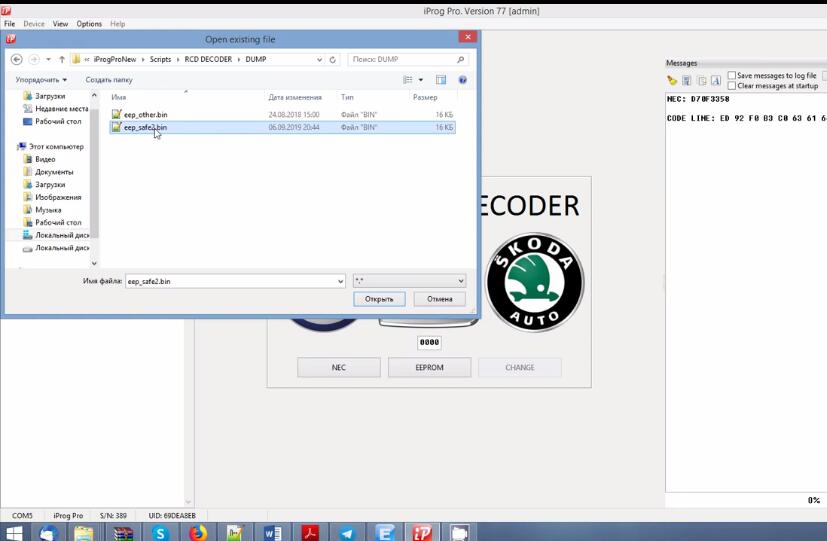Click the save messages icon in Messages toolbar

[686, 81]
